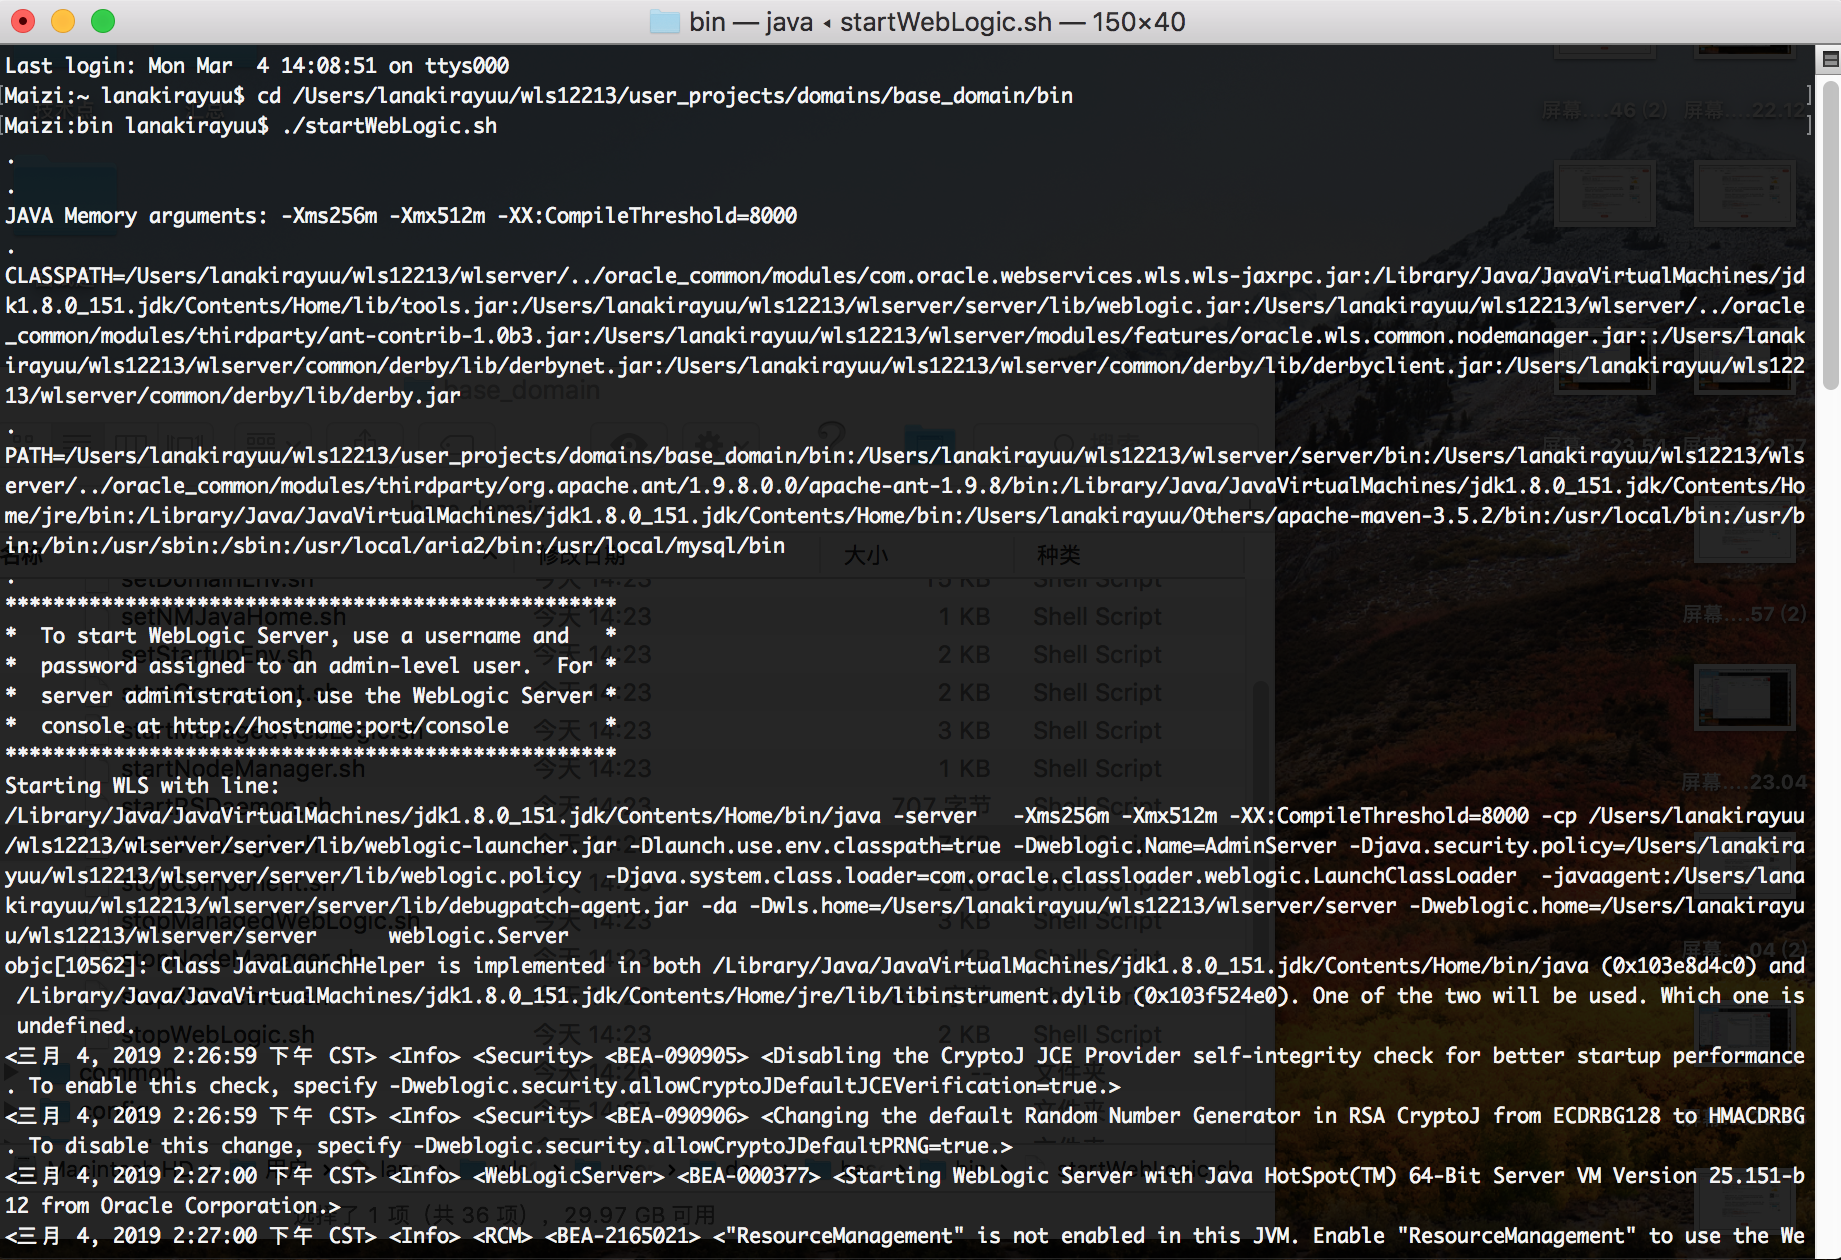Click the 'JAVA Memory arguments:' line
This screenshot has height=1260, width=1841.
point(401,216)
